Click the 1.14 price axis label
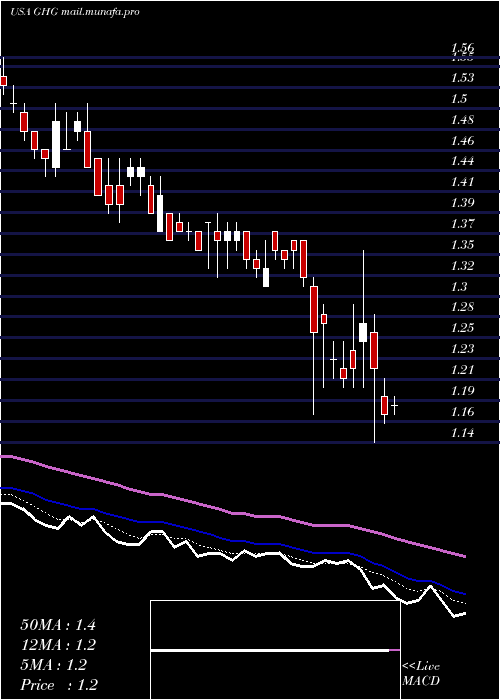This screenshot has width=500, height=700. (462, 433)
